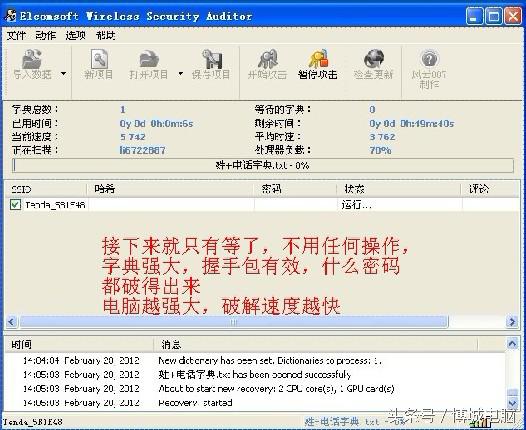Viewport: 526px width, 430px height.
Task: Uncheck the Tenda_581E48 SSID checkbox
Action: click(x=15, y=205)
